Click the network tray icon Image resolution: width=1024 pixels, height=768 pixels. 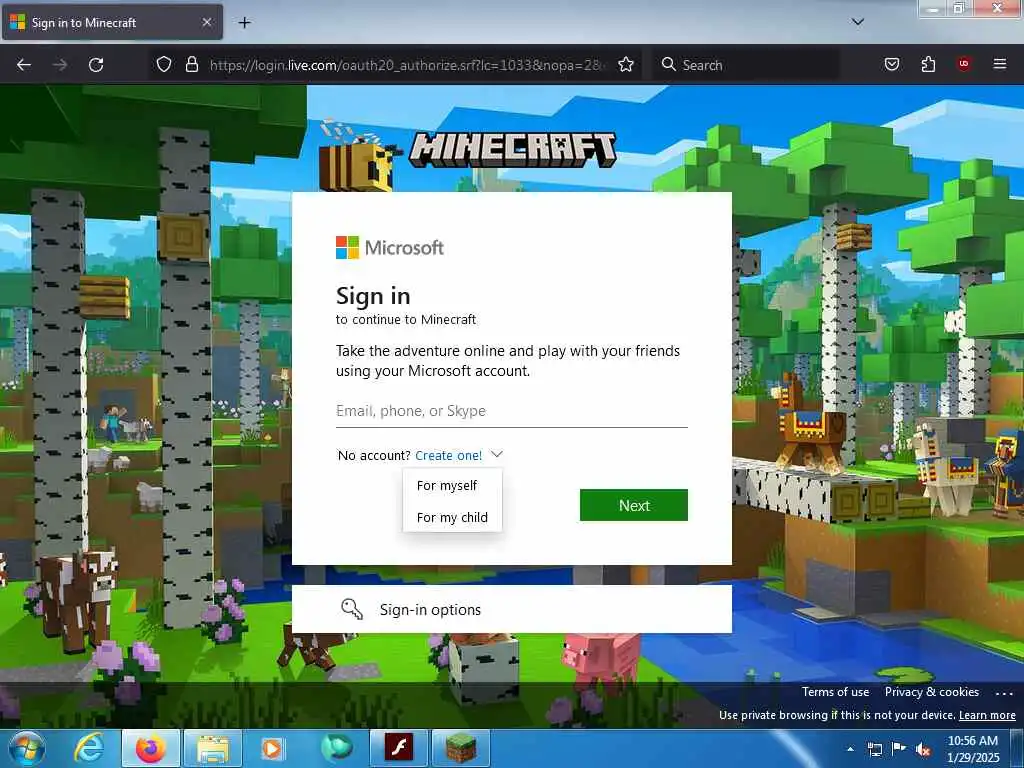point(874,749)
